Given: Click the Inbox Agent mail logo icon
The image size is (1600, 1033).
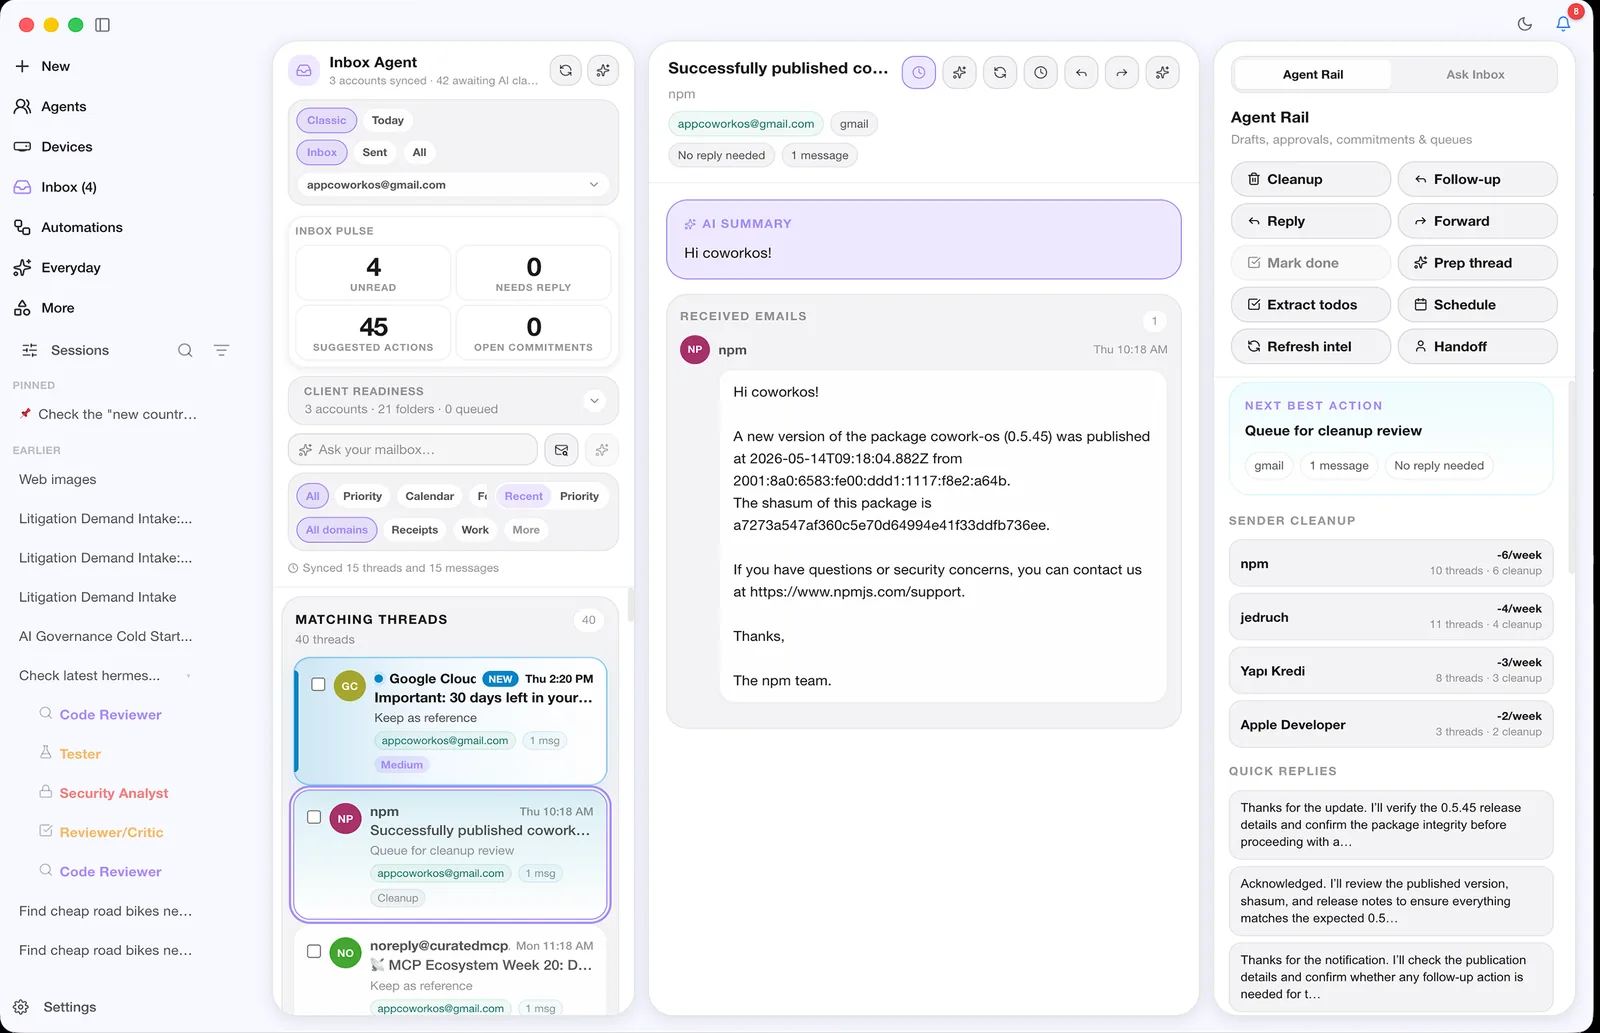Looking at the screenshot, I should [303, 71].
